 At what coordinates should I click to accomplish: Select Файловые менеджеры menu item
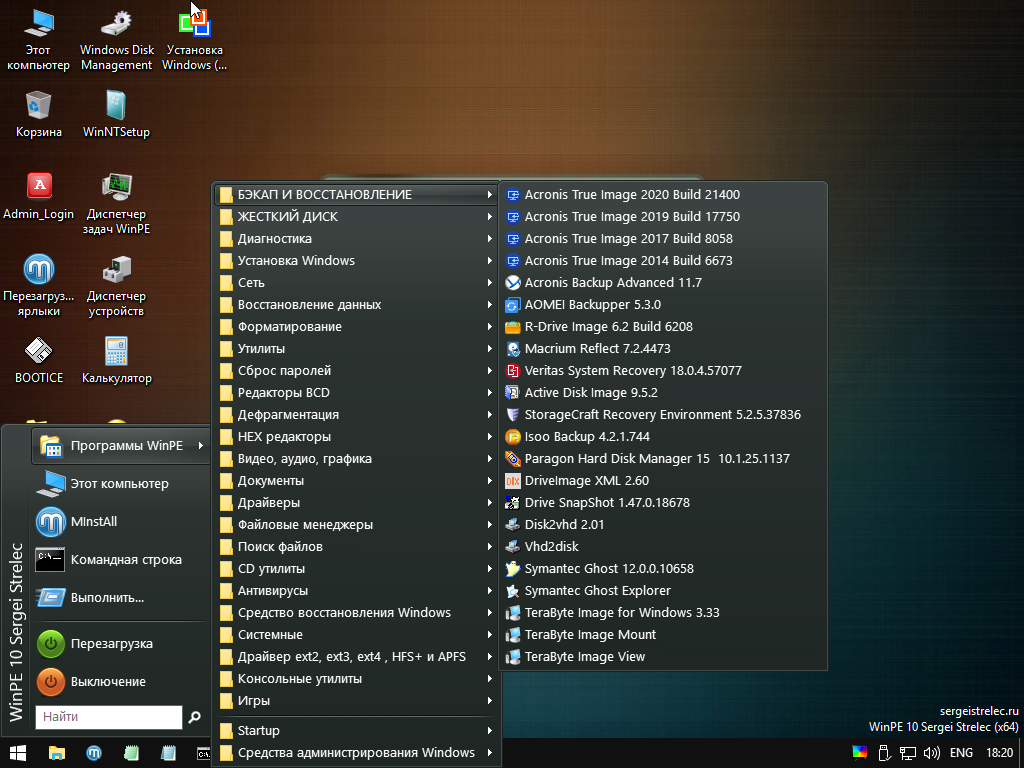[x=356, y=524]
